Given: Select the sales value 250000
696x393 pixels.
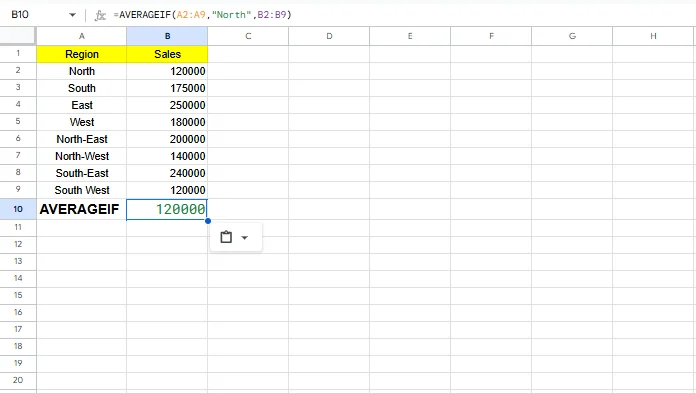Looking at the screenshot, I should [167, 105].
